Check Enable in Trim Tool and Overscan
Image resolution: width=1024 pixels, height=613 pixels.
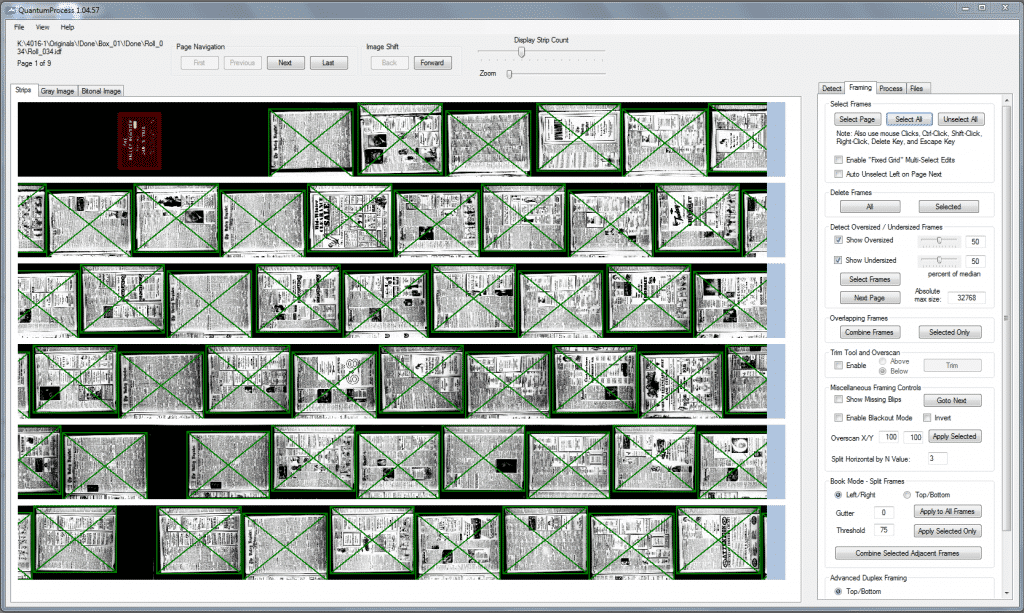click(x=839, y=366)
